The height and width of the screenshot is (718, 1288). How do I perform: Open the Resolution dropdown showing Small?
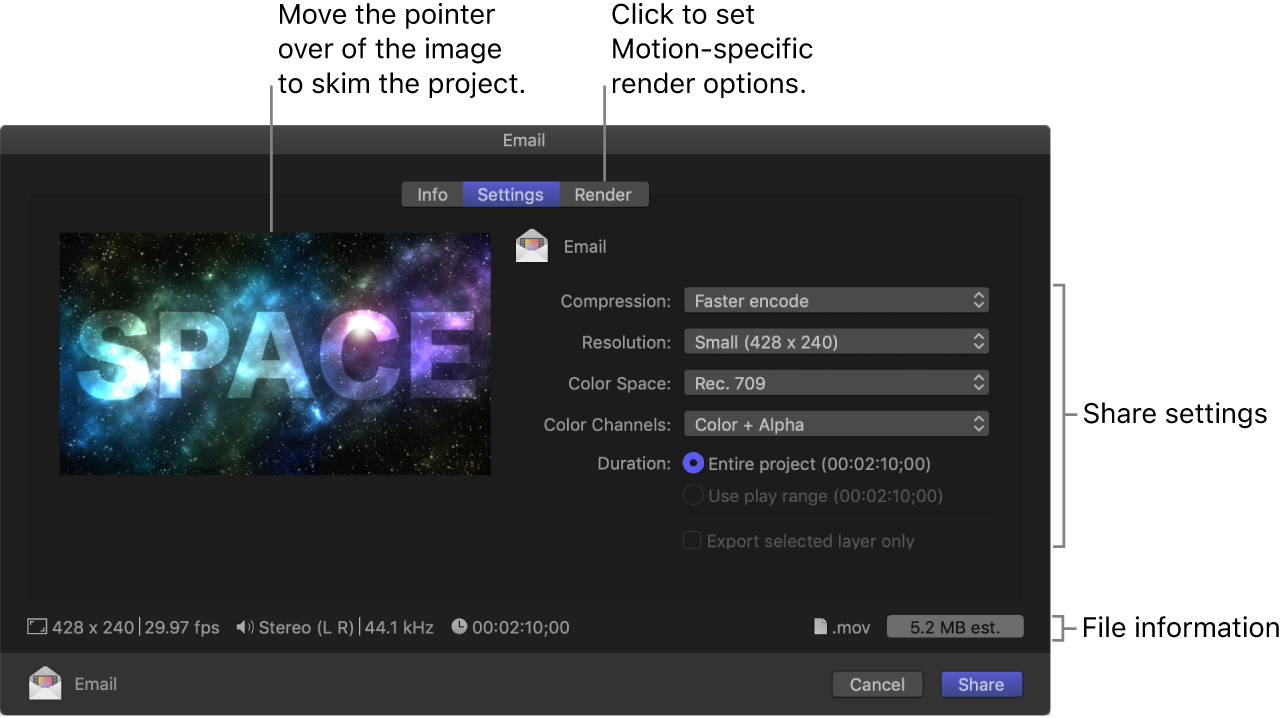point(836,341)
